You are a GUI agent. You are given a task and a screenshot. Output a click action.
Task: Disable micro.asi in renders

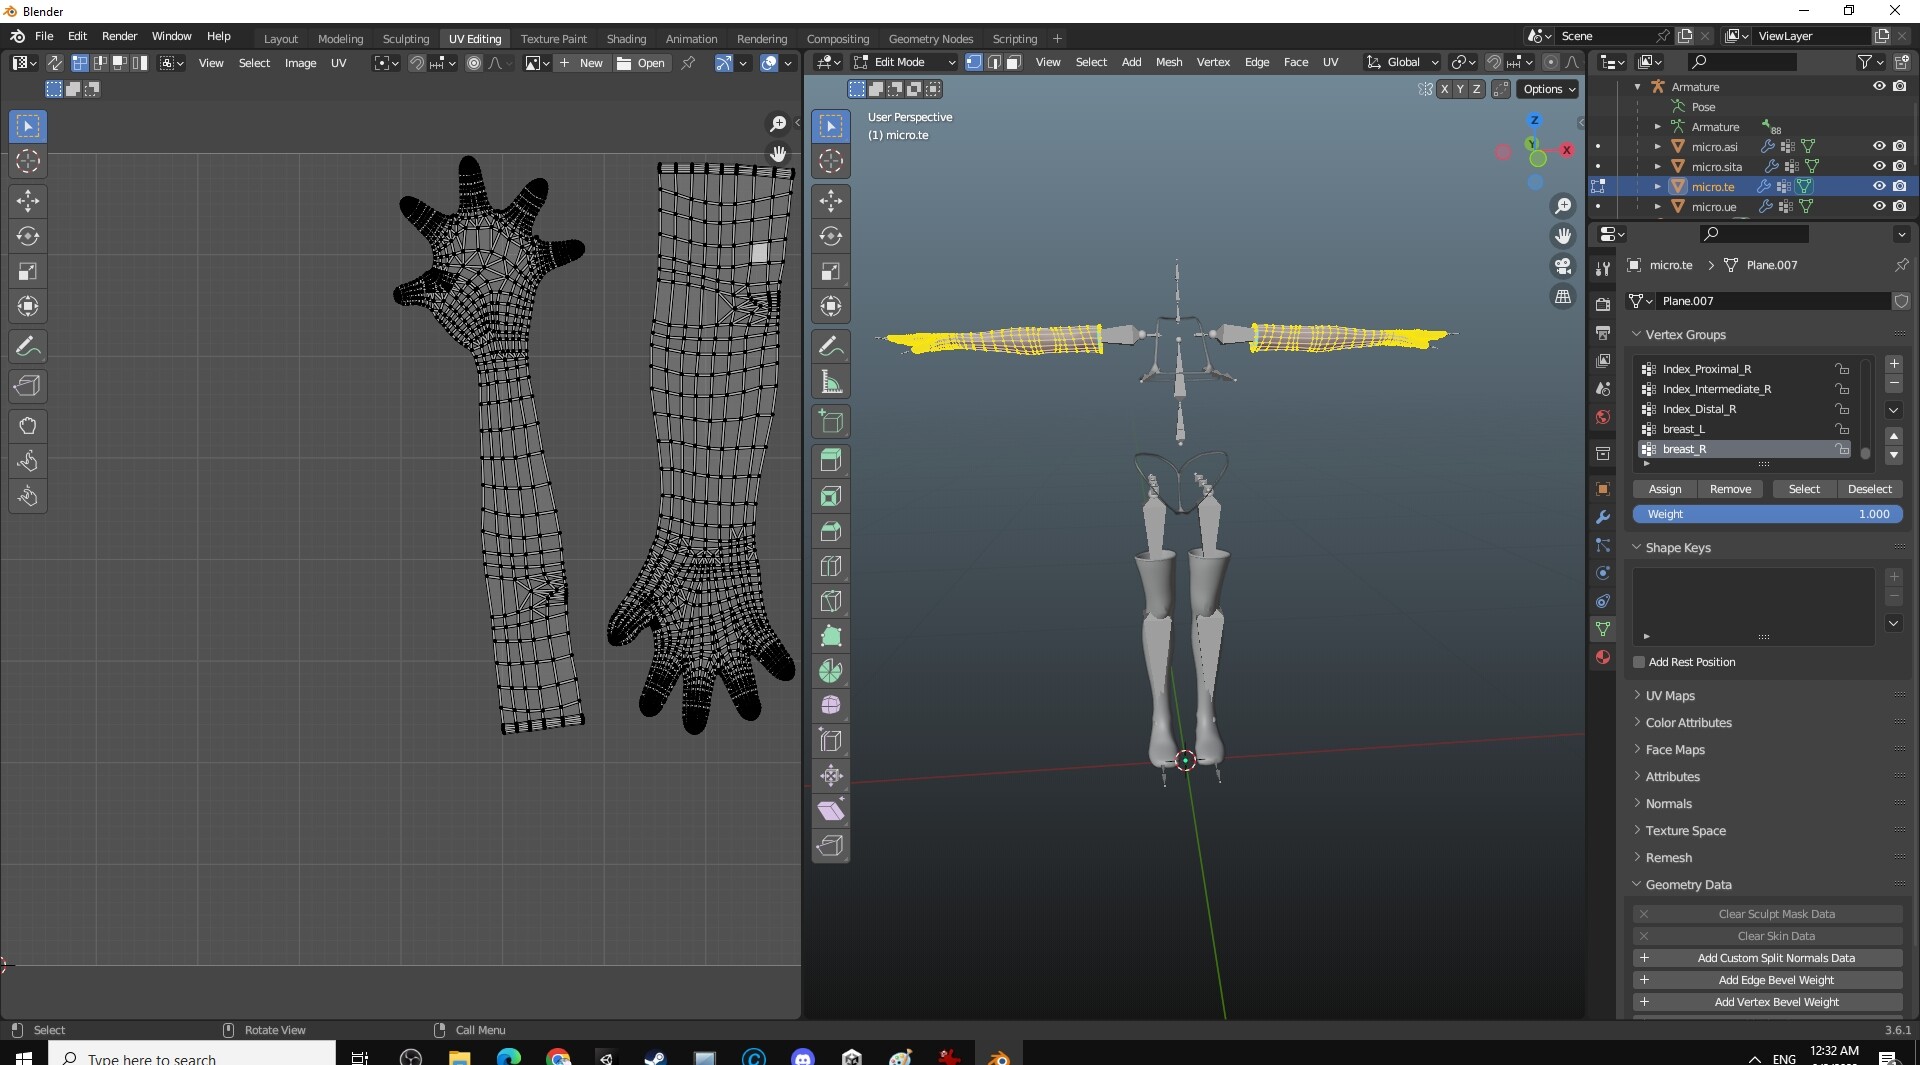coord(1899,146)
